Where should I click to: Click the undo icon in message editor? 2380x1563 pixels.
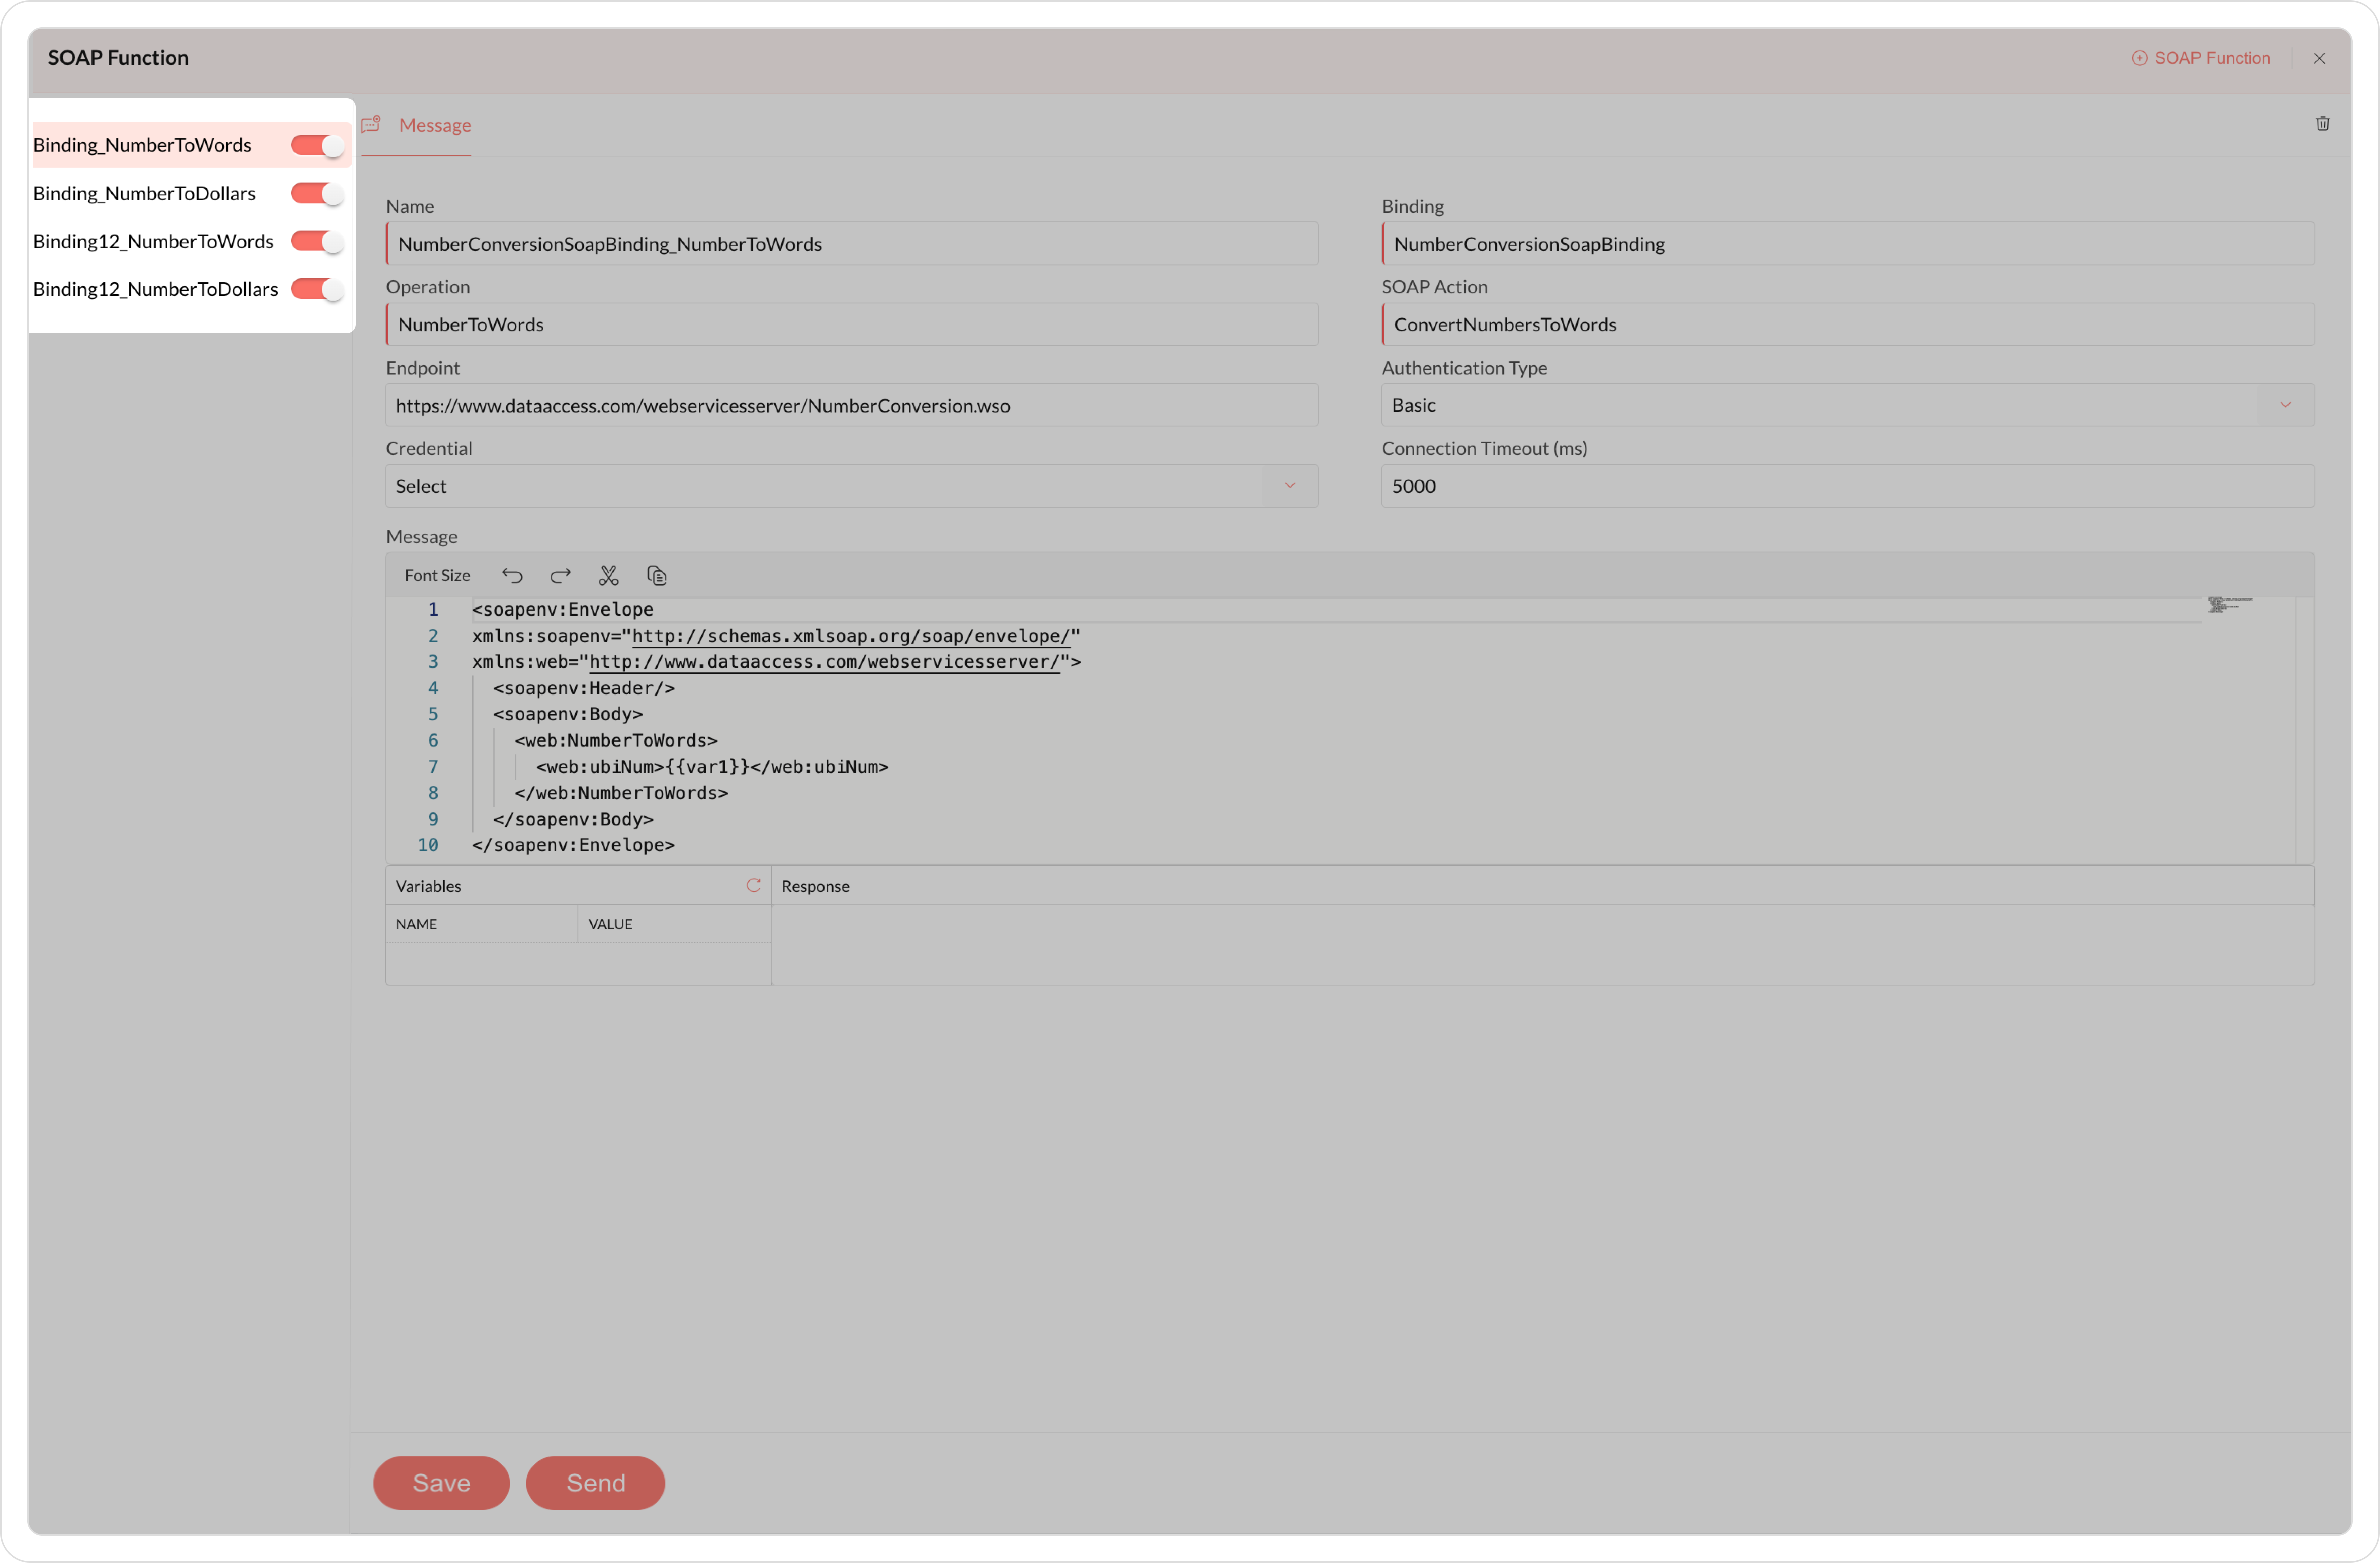click(x=512, y=576)
